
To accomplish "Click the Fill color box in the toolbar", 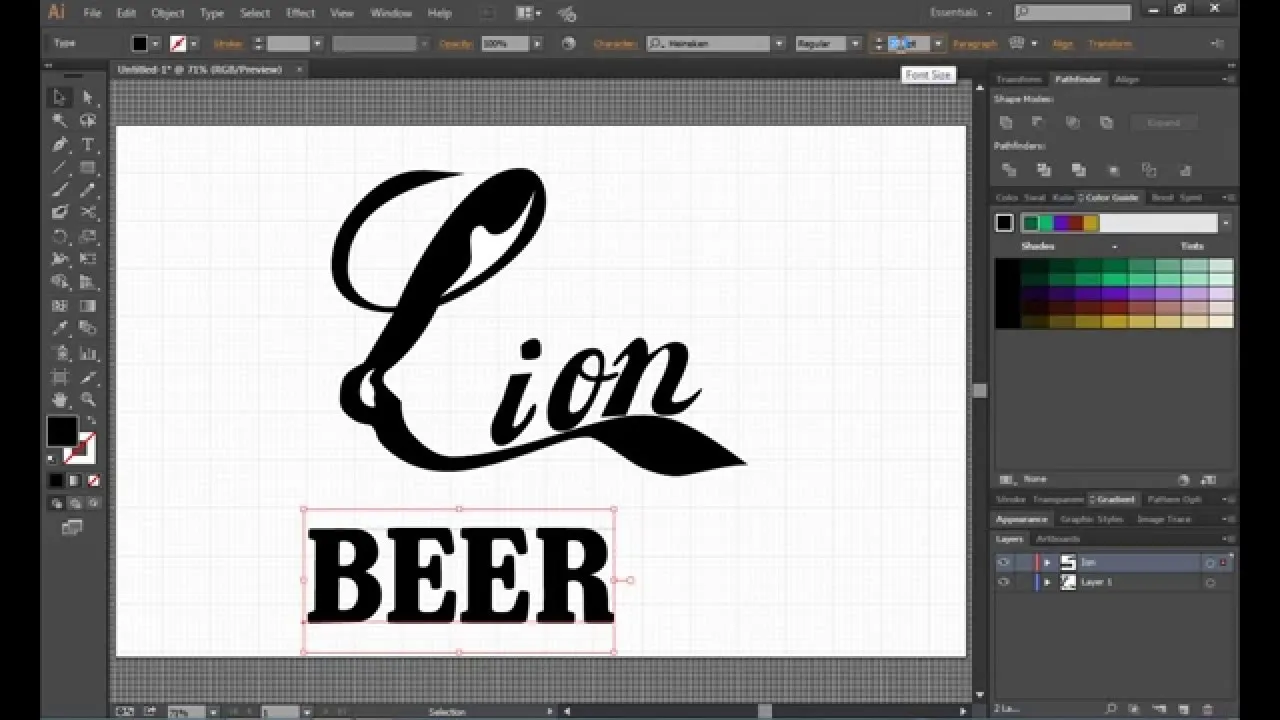I will click(62, 432).
